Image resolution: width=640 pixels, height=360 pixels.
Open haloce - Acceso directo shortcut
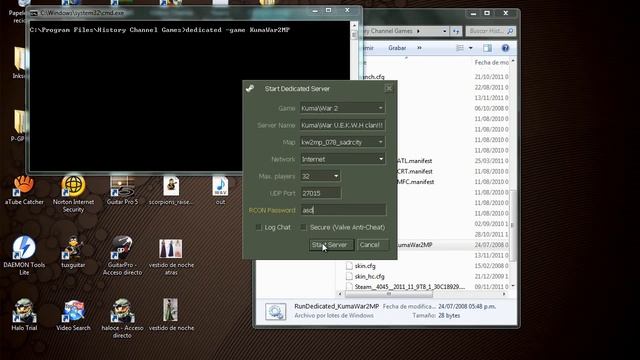click(x=122, y=311)
